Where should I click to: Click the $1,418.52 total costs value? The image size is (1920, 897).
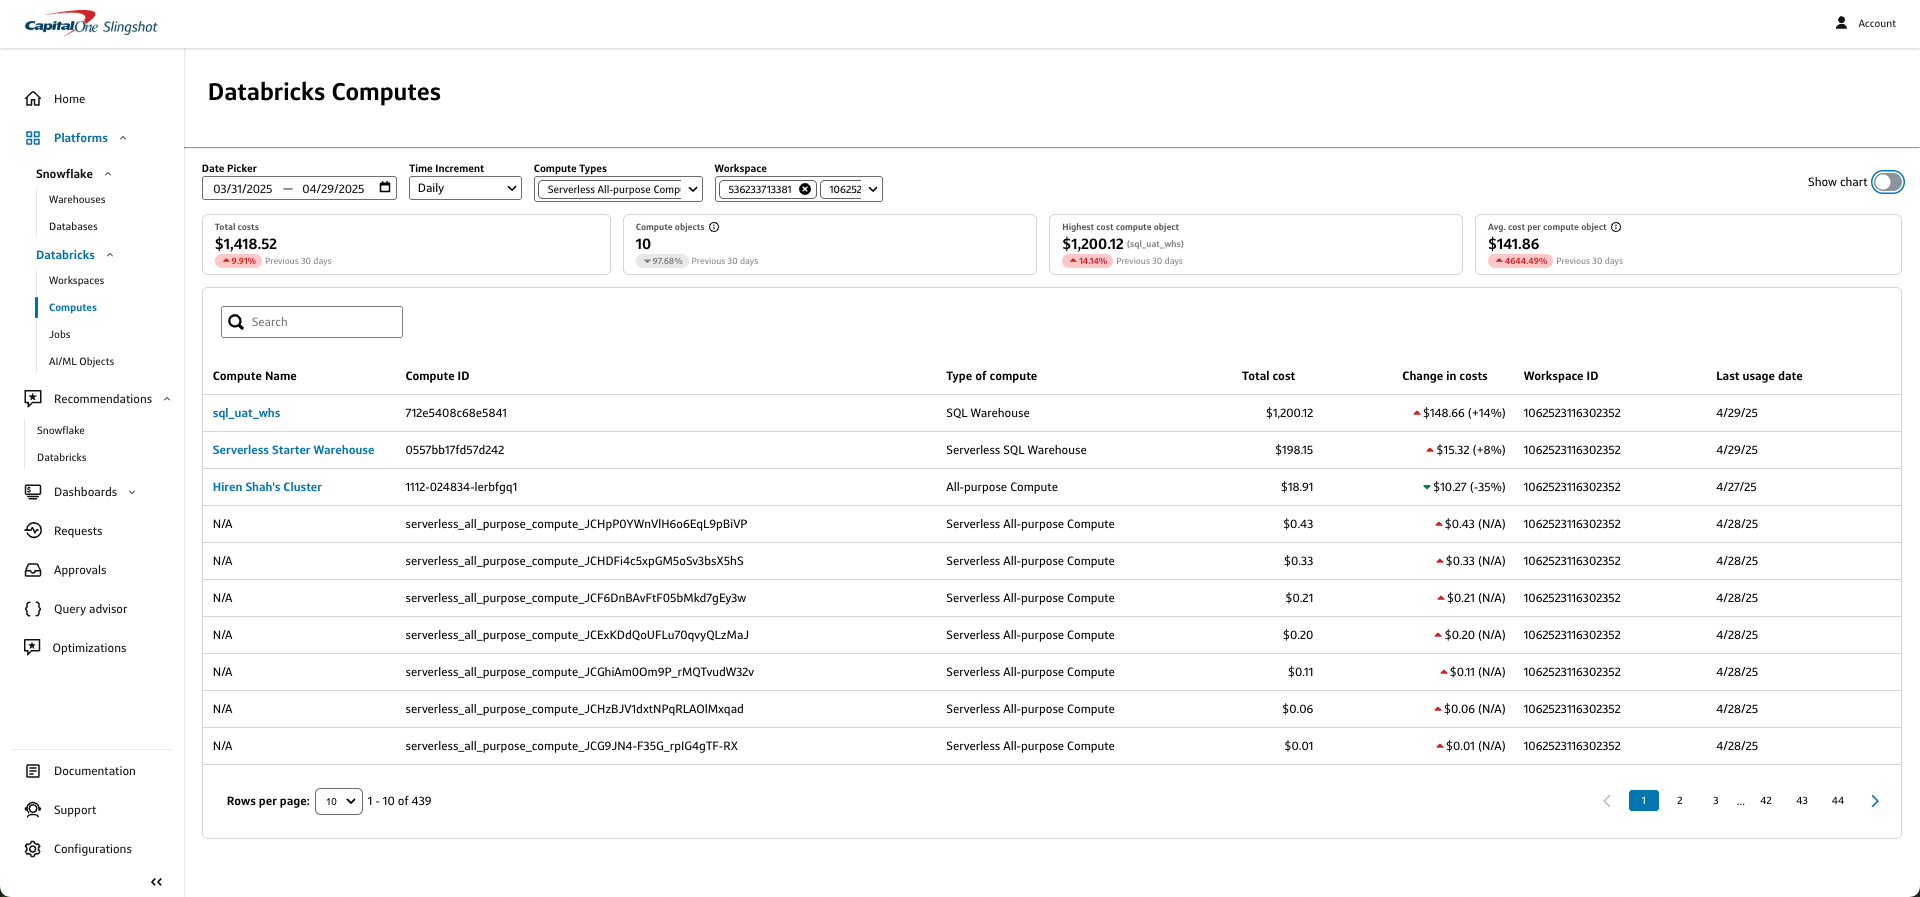[x=246, y=244]
